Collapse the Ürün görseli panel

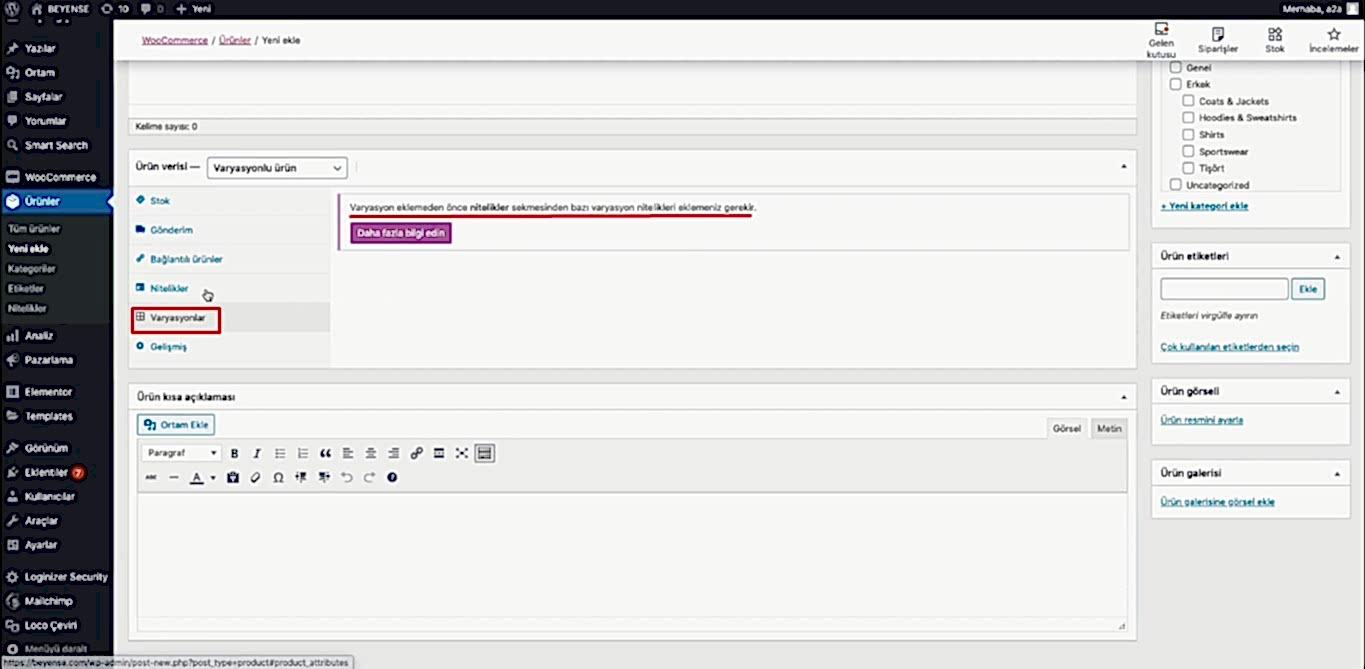click(1337, 392)
